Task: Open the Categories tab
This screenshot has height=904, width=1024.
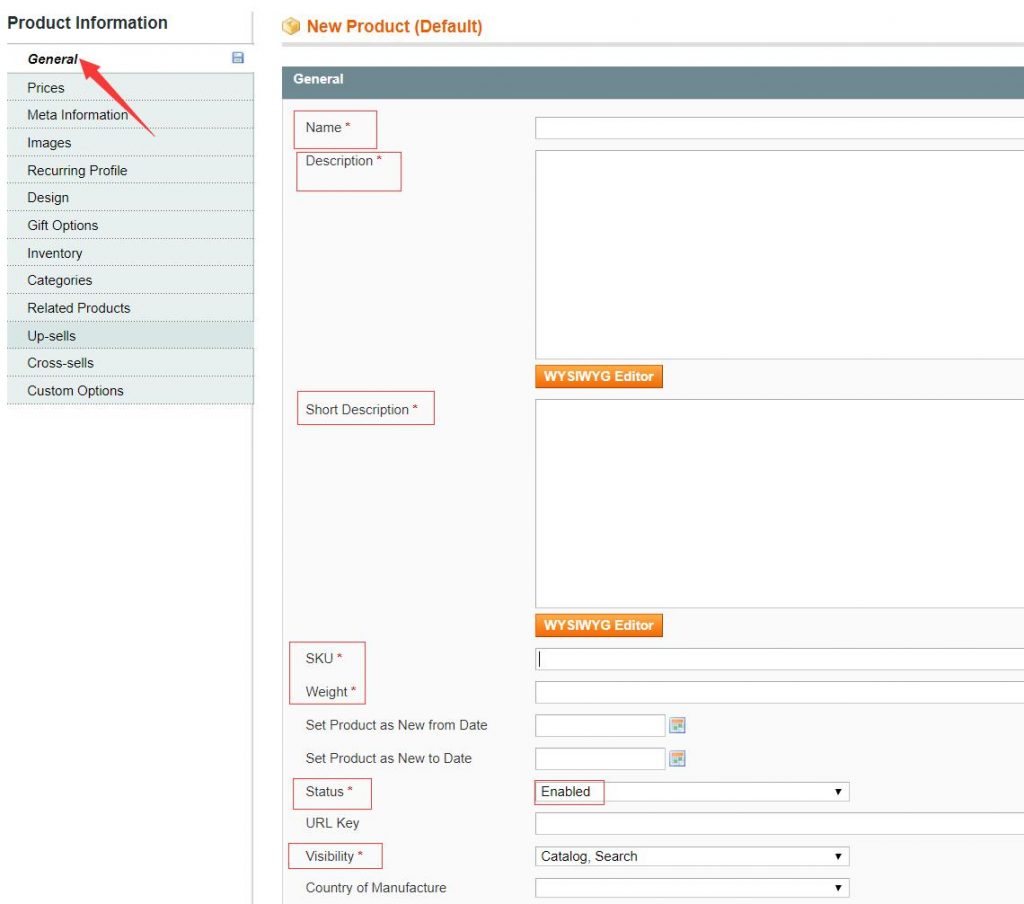Action: tap(59, 281)
